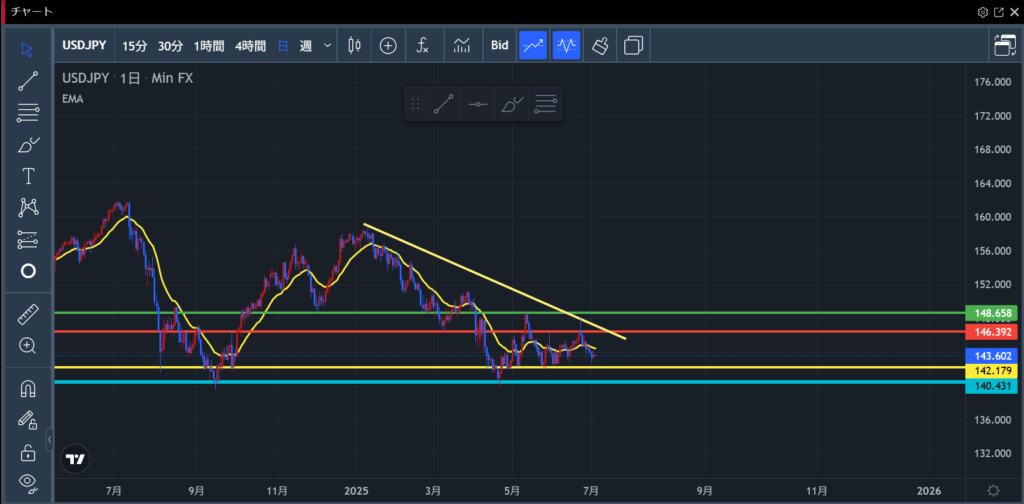Switch to 4時間 timeframe
The image size is (1024, 504).
[x=251, y=46]
